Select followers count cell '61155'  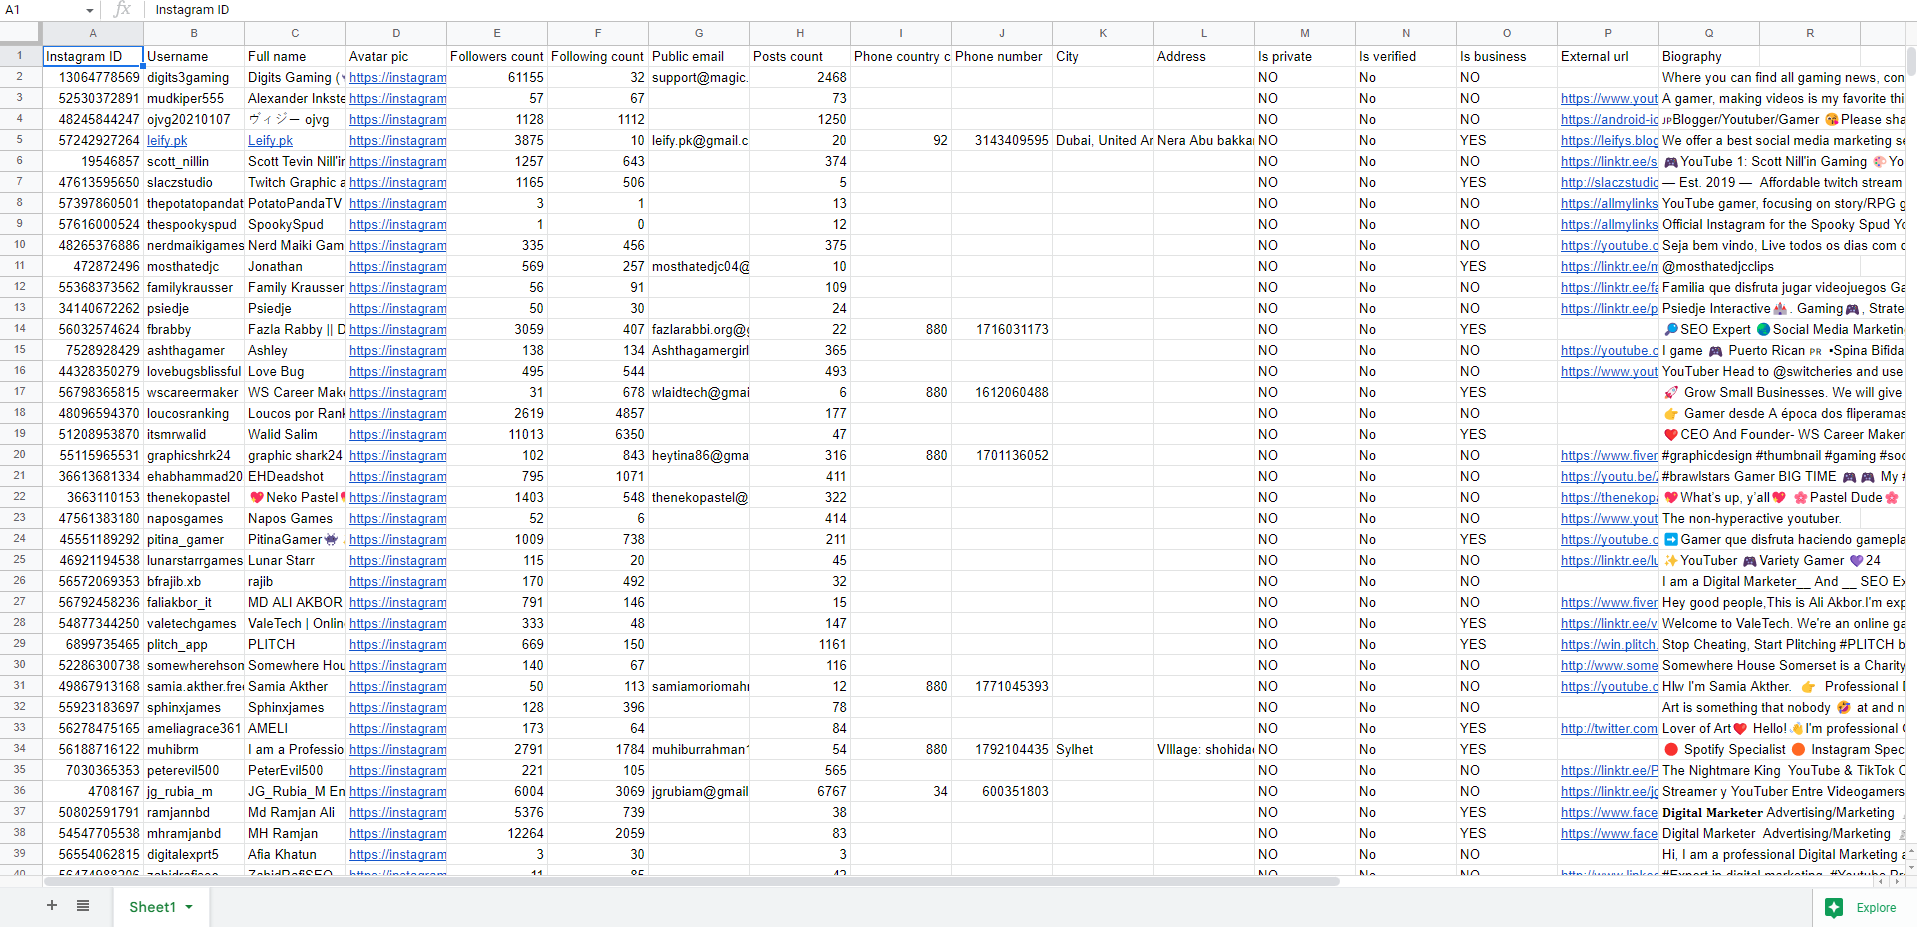(497, 77)
